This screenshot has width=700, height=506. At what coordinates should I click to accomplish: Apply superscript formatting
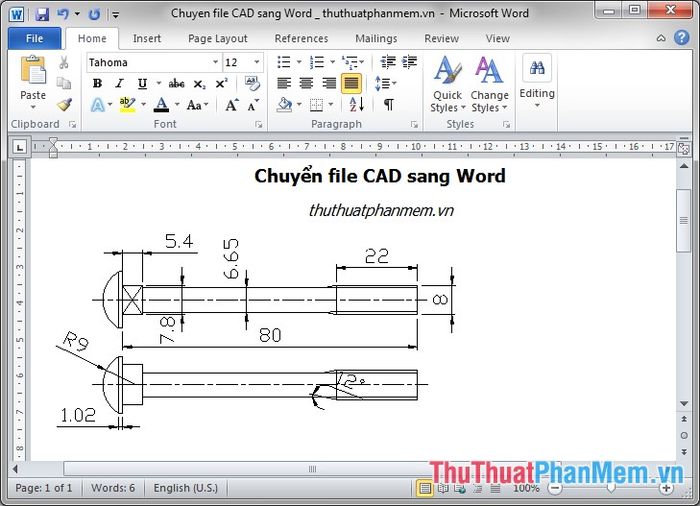221,84
